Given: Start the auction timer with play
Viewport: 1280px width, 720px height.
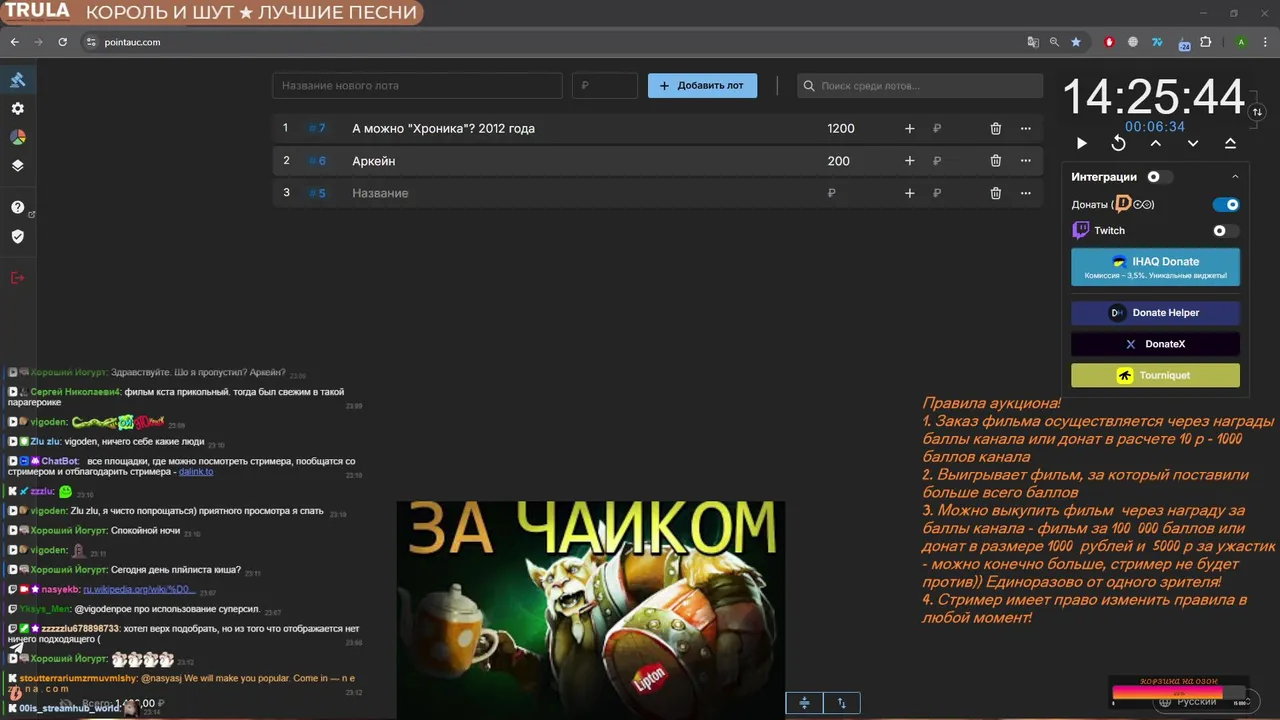Looking at the screenshot, I should click(1081, 144).
